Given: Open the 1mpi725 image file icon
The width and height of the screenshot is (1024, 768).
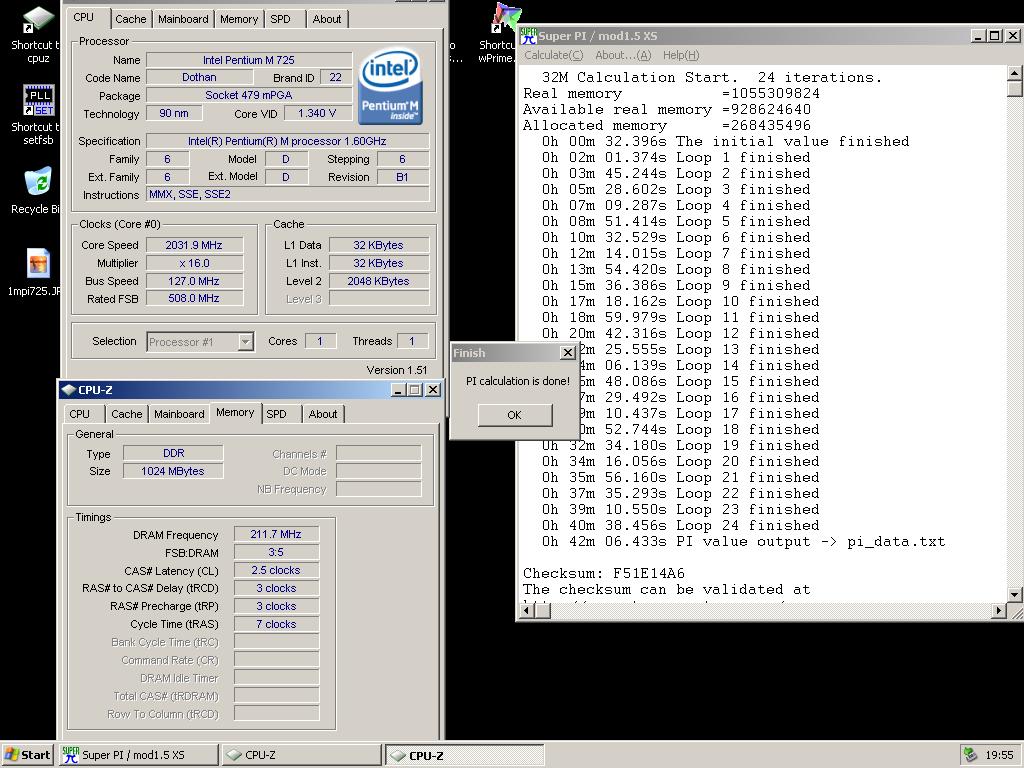Looking at the screenshot, I should (x=39, y=263).
